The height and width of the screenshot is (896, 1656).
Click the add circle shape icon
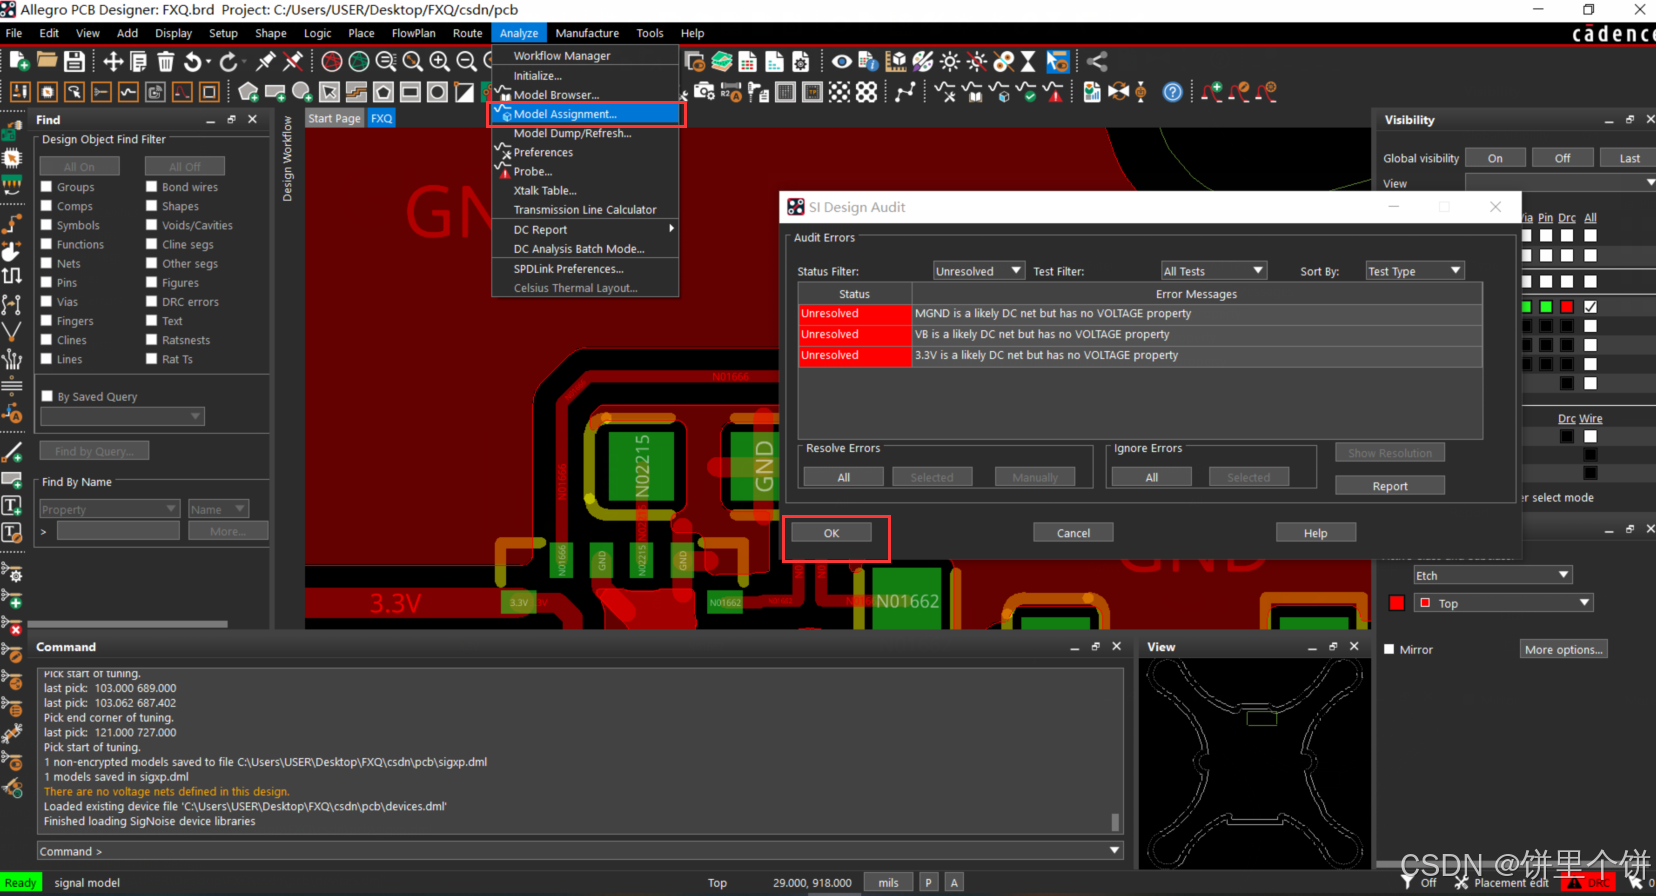coord(302,92)
